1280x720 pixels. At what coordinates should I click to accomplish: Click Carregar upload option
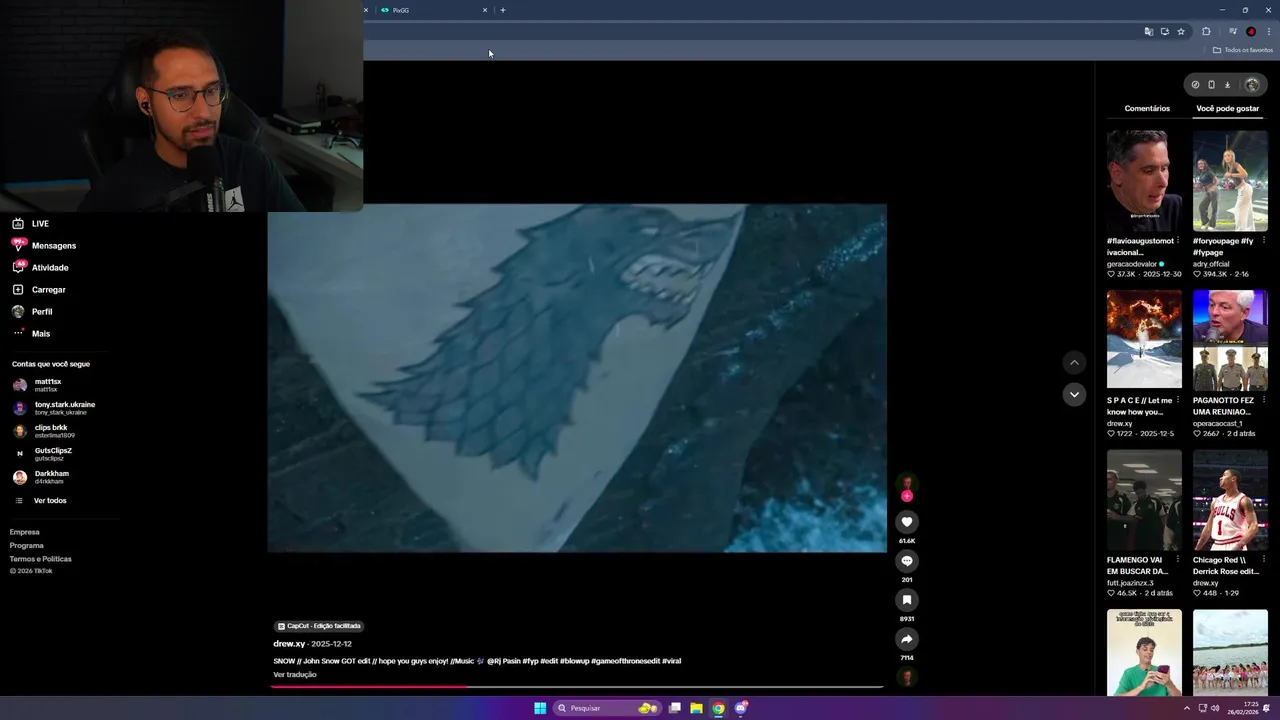click(x=38, y=290)
